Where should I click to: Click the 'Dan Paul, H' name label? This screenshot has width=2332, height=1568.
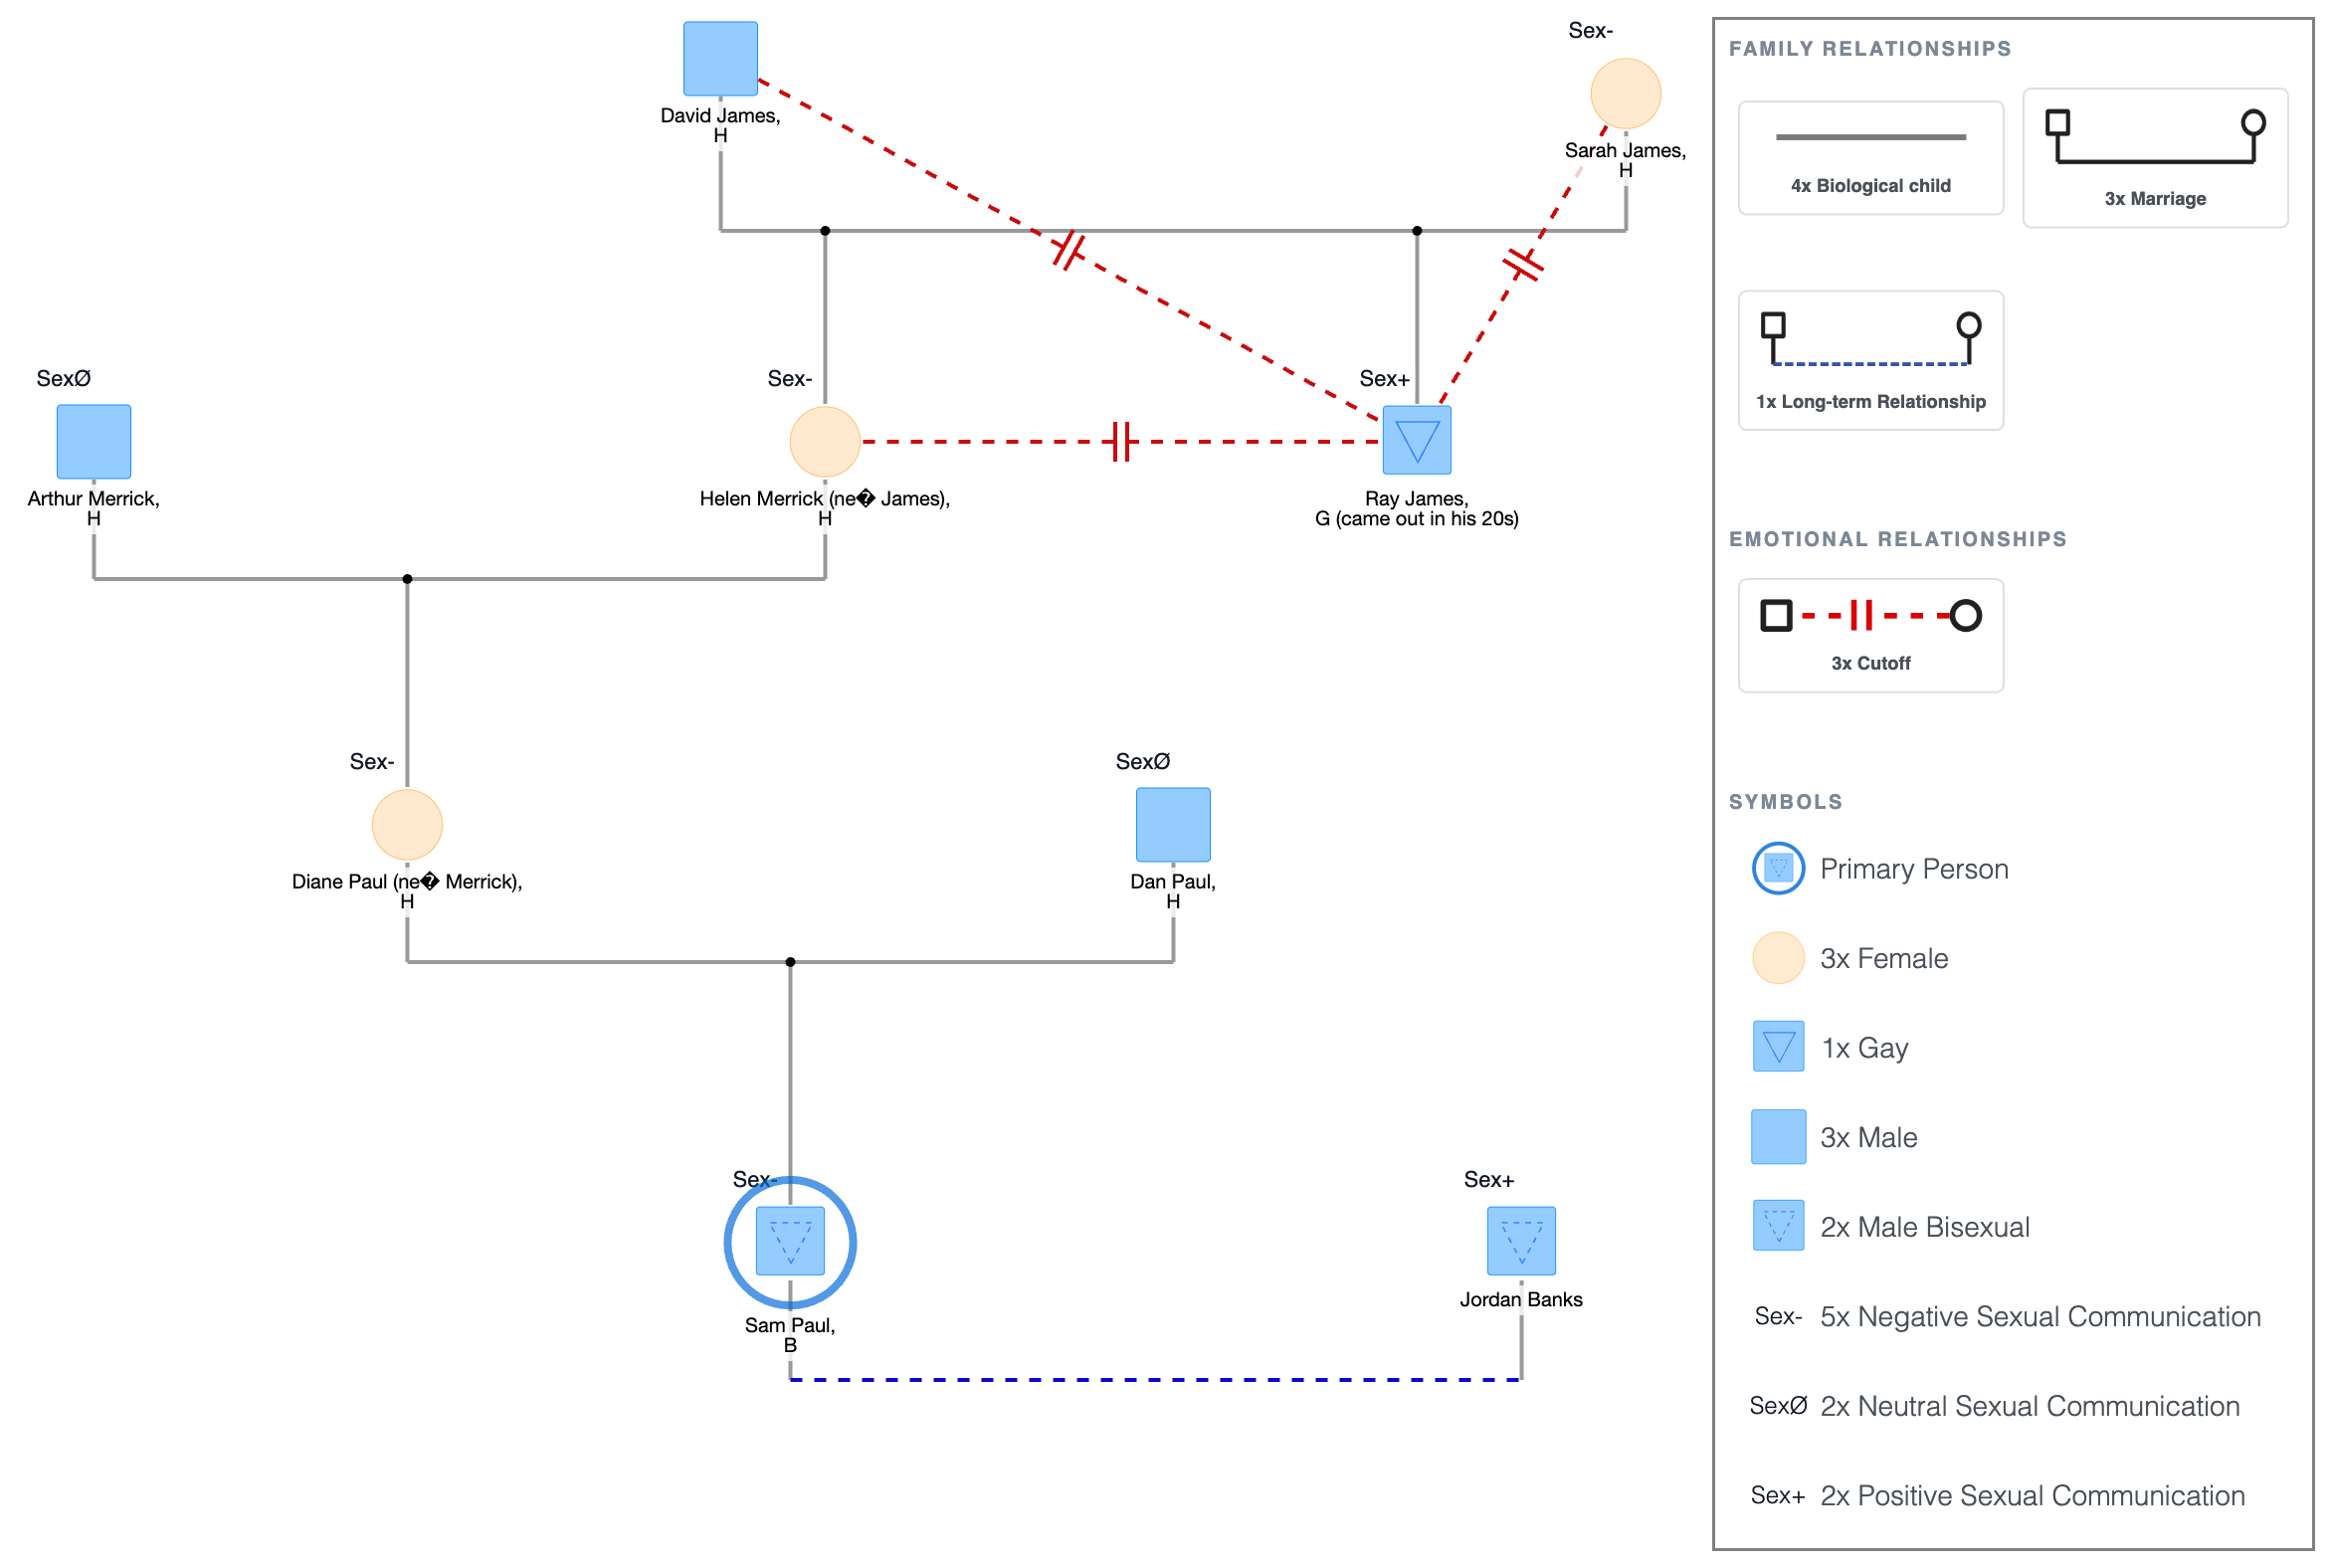coord(1173,891)
